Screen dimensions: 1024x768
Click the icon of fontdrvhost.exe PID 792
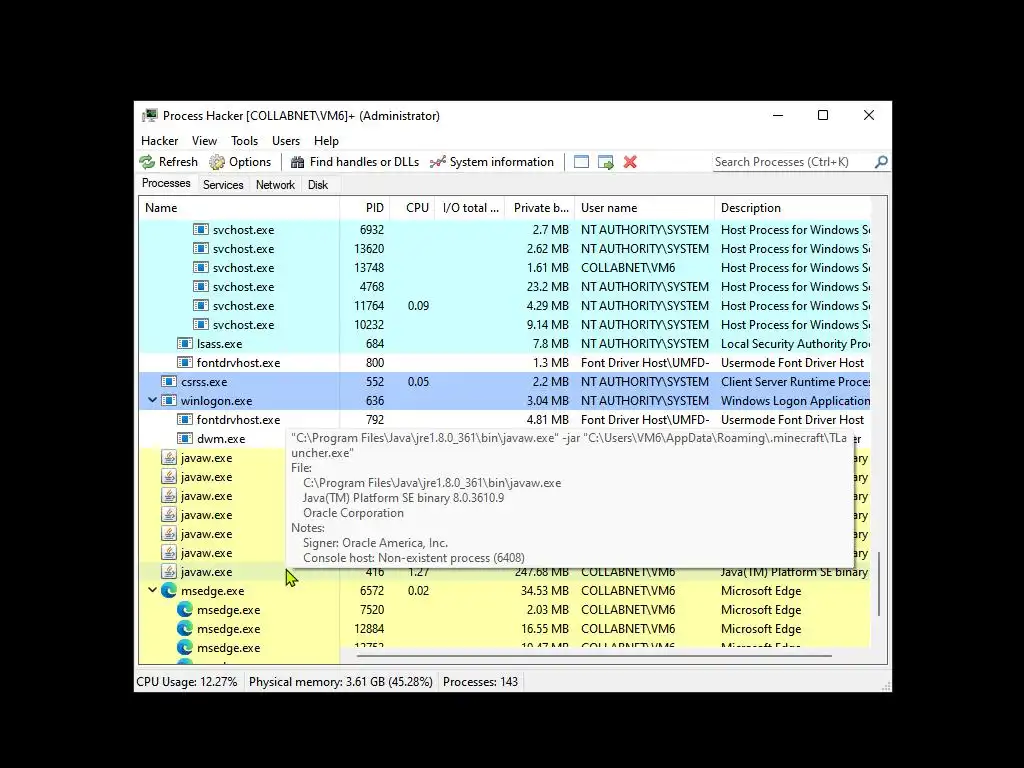click(185, 419)
